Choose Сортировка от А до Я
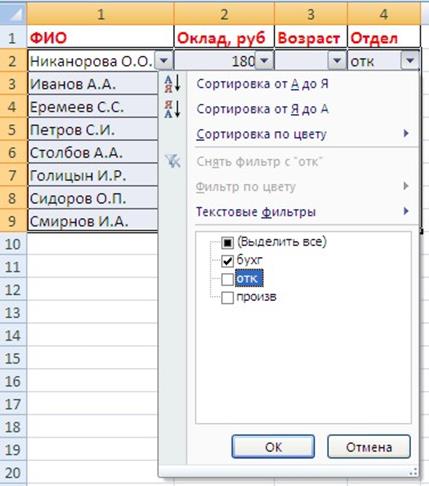This screenshot has width=429, height=486. [x=262, y=84]
